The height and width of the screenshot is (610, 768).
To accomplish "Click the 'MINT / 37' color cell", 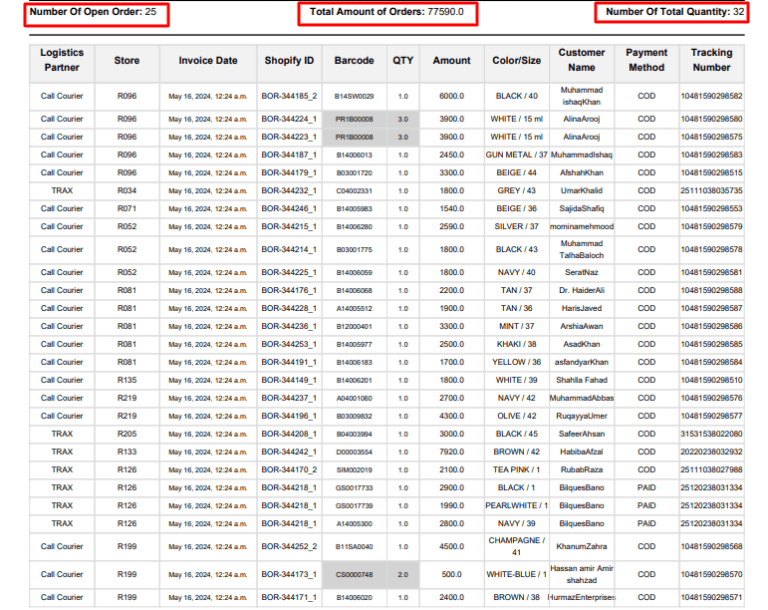I will [x=517, y=326].
